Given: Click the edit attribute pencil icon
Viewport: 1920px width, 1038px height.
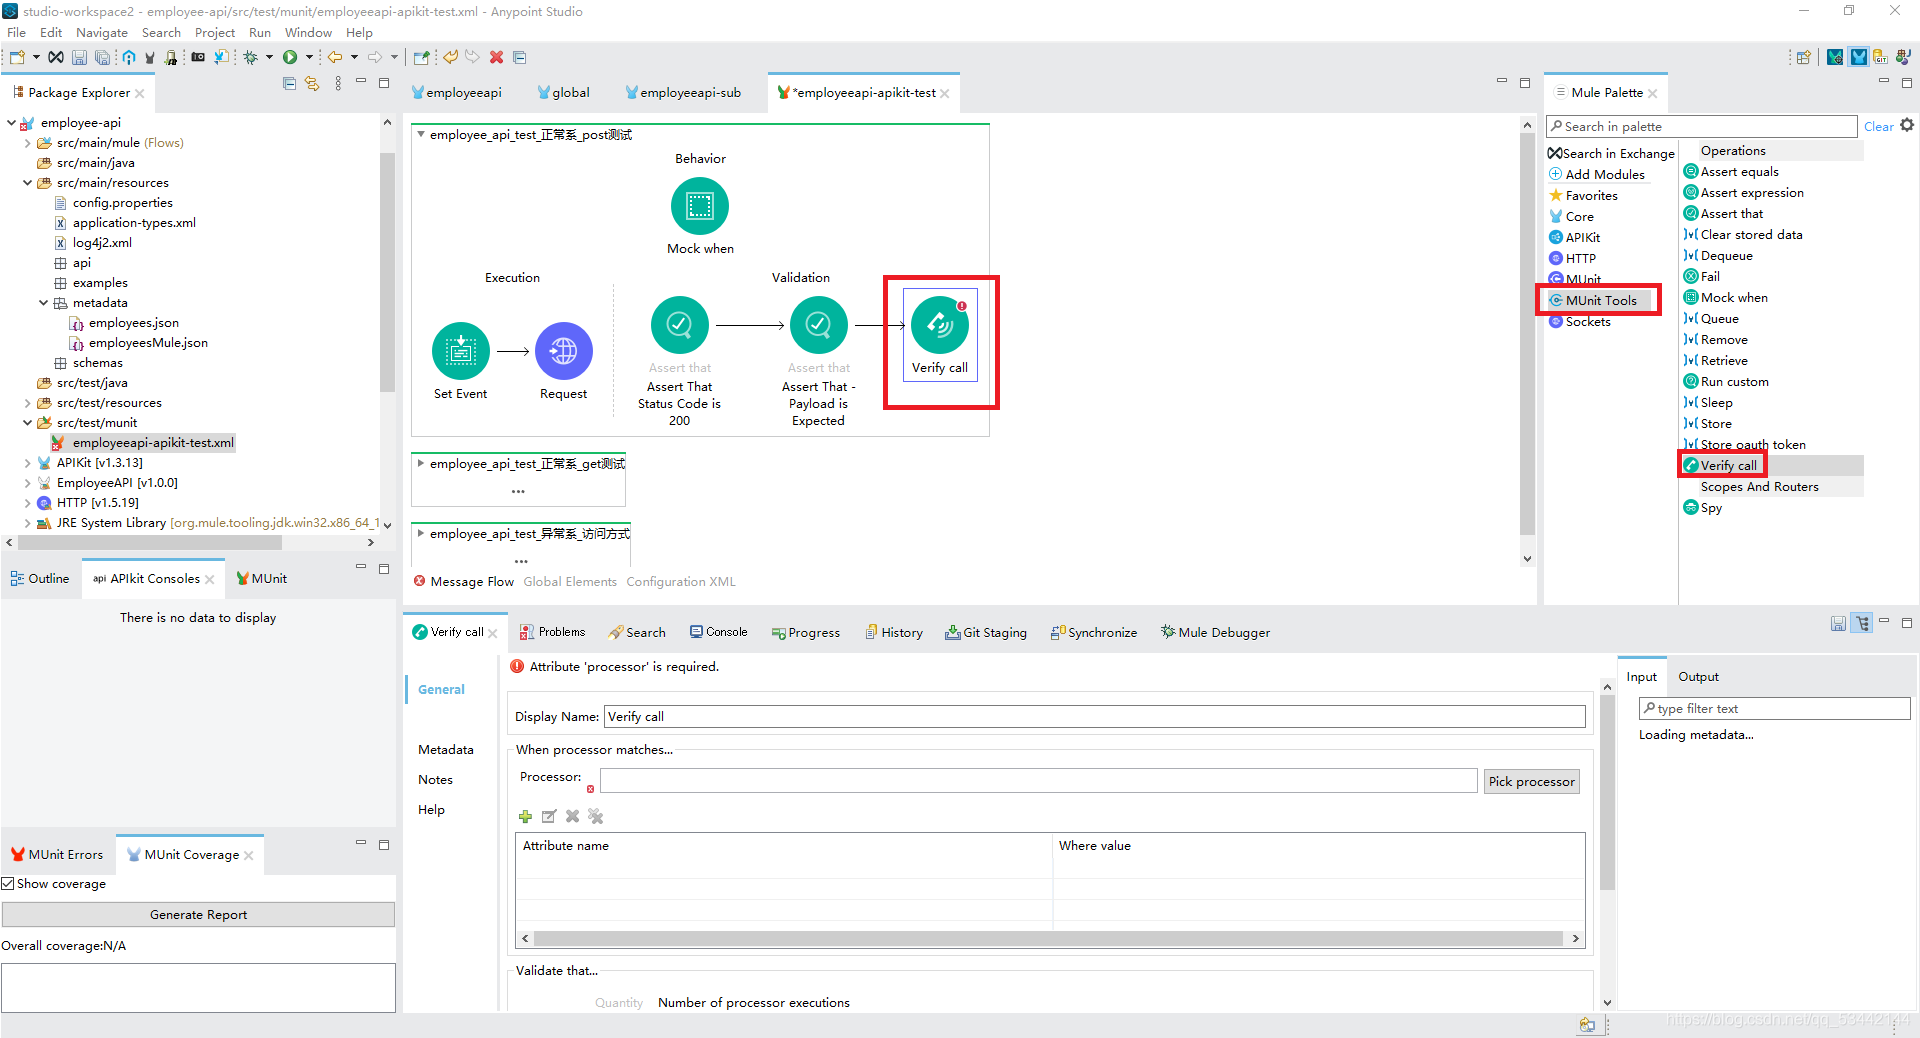Looking at the screenshot, I should point(549,816).
